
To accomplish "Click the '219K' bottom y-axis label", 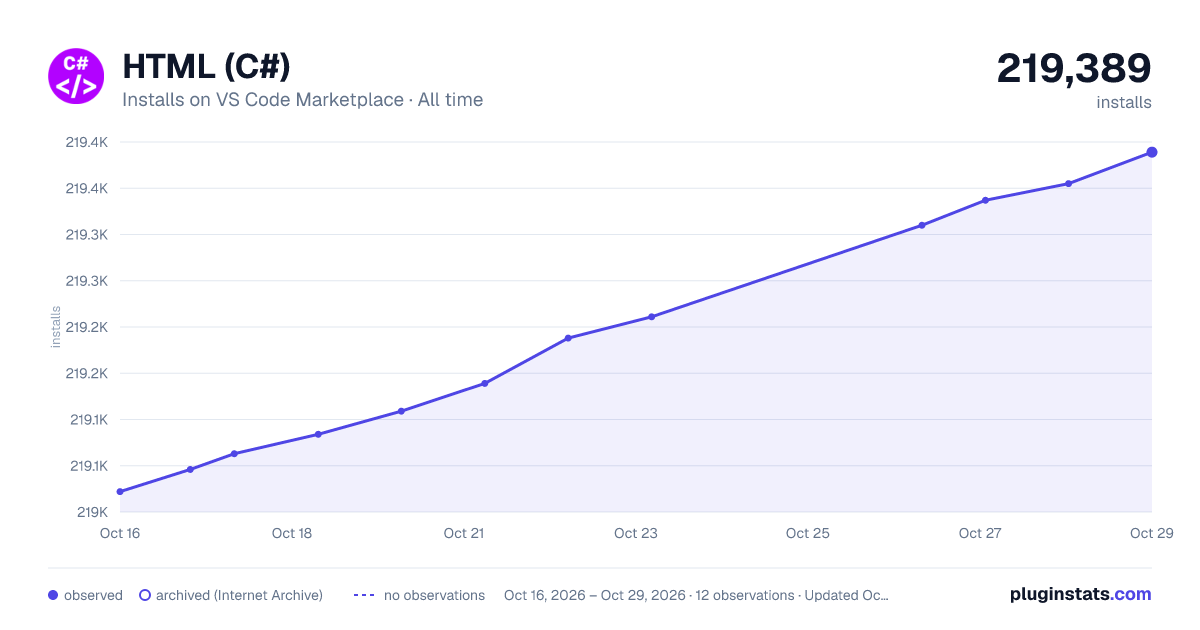I will coord(93,512).
